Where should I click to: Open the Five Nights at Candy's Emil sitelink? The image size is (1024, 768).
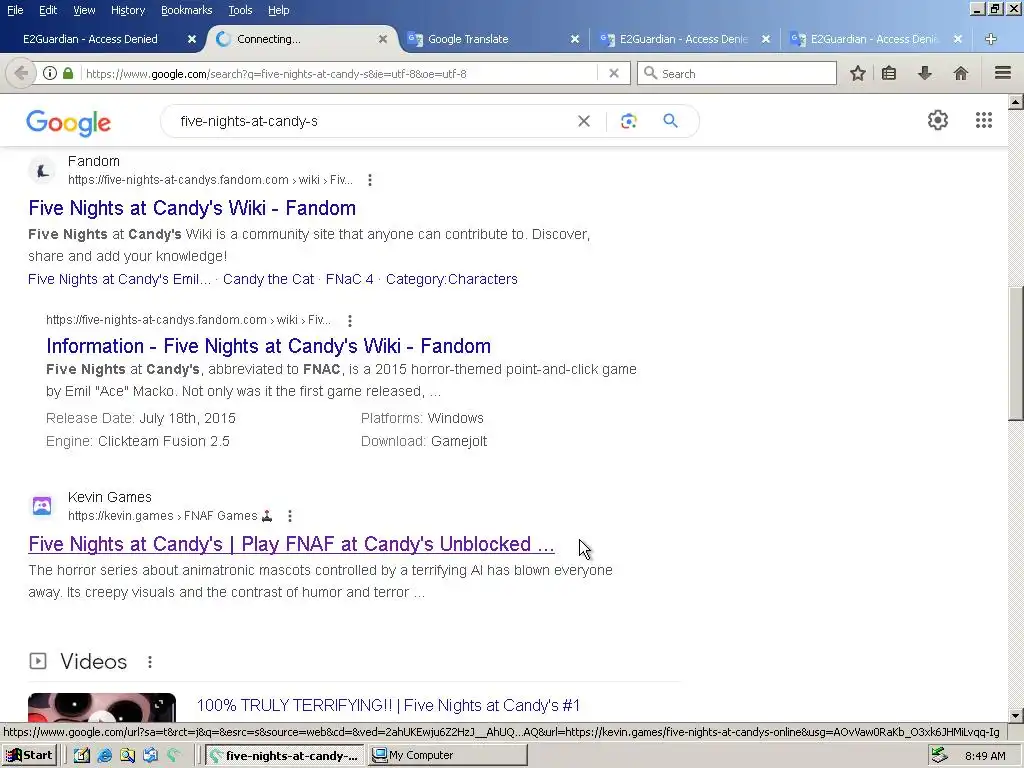(x=120, y=279)
